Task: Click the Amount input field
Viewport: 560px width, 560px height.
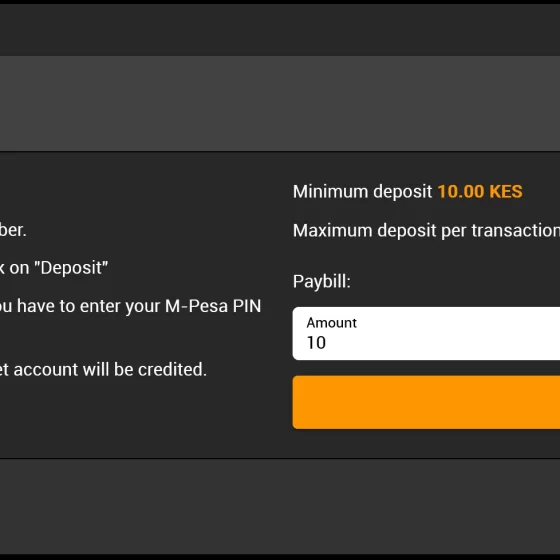Action: point(426,333)
